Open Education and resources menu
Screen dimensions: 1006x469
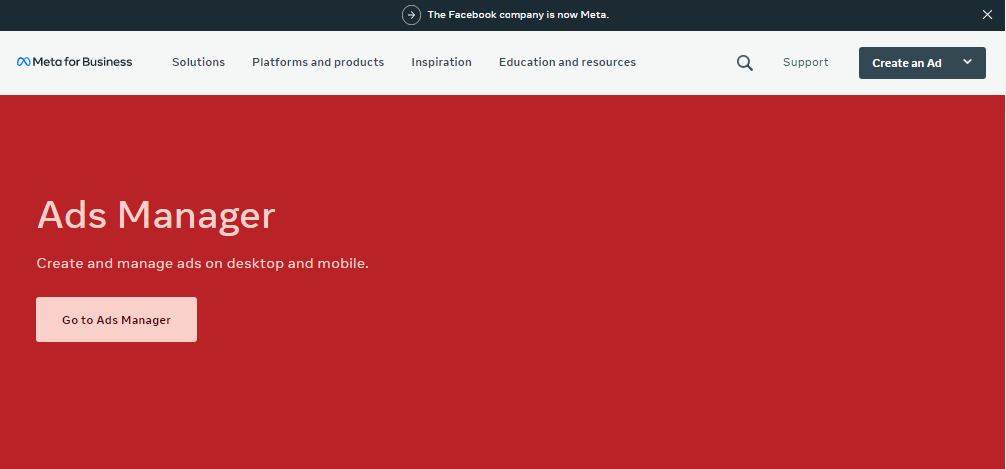tap(567, 62)
